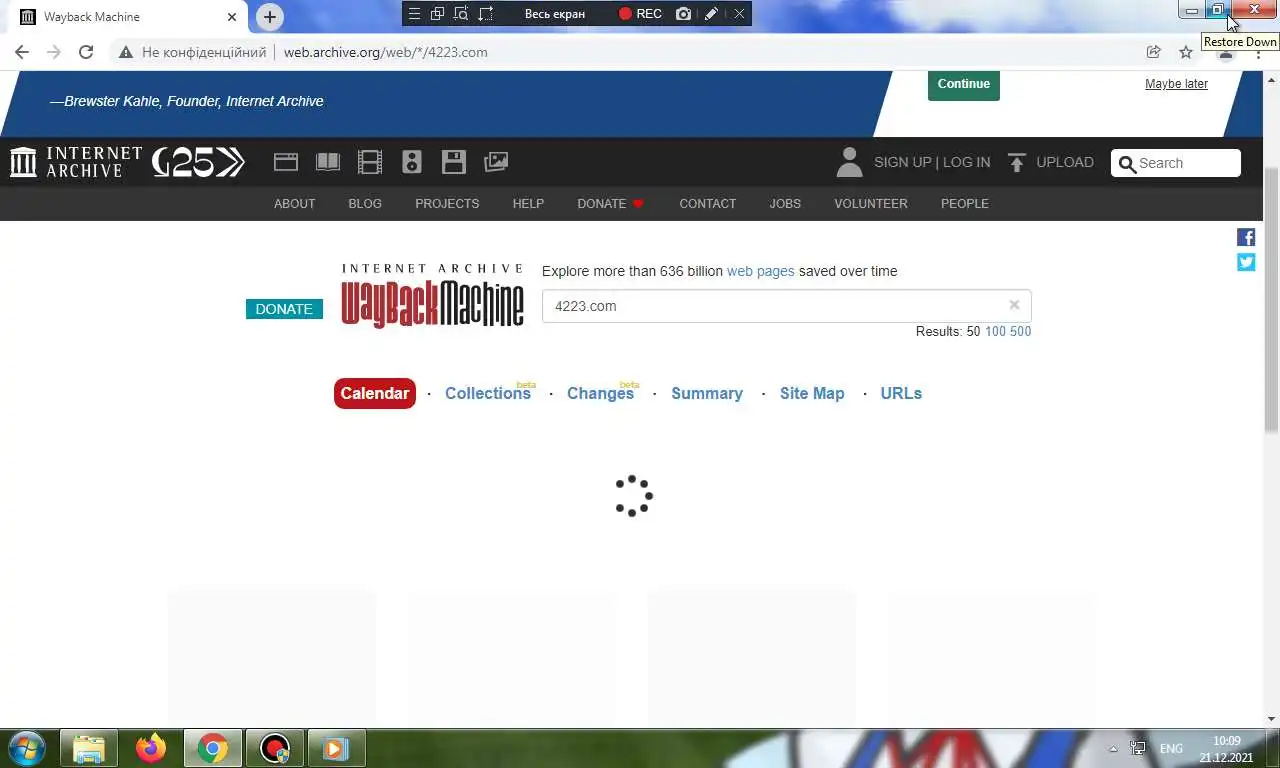Click the Wayback Machine logo
The width and height of the screenshot is (1280, 768).
(432, 296)
